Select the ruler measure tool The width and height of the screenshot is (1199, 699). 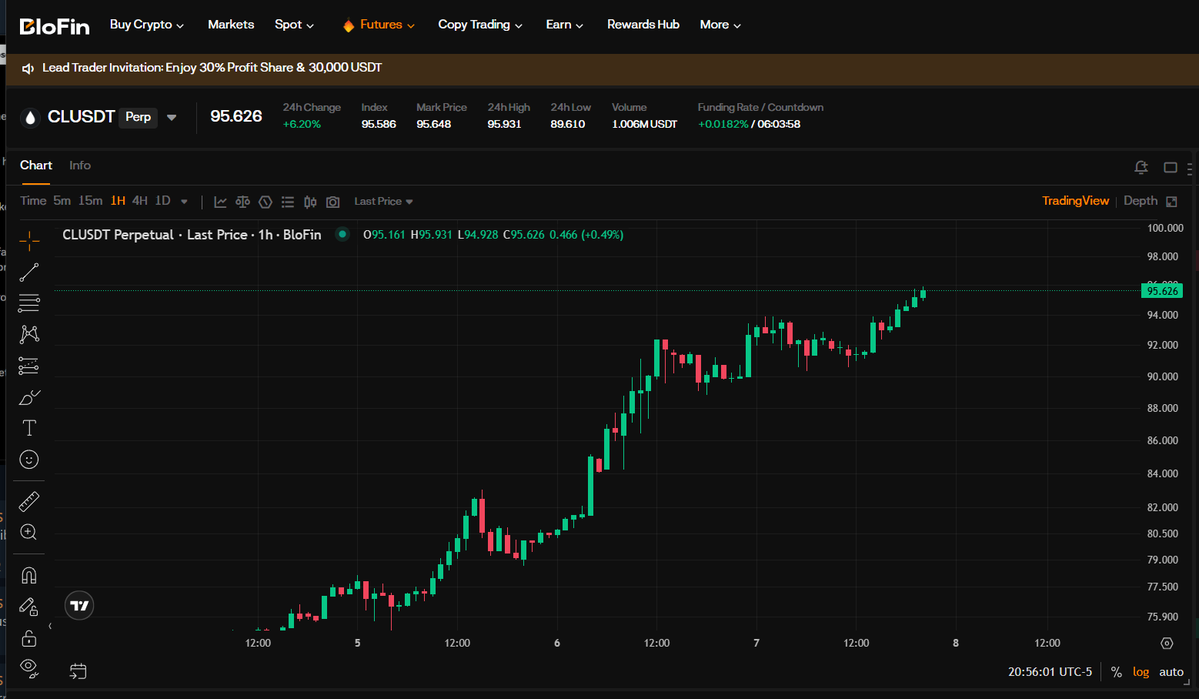click(x=29, y=502)
